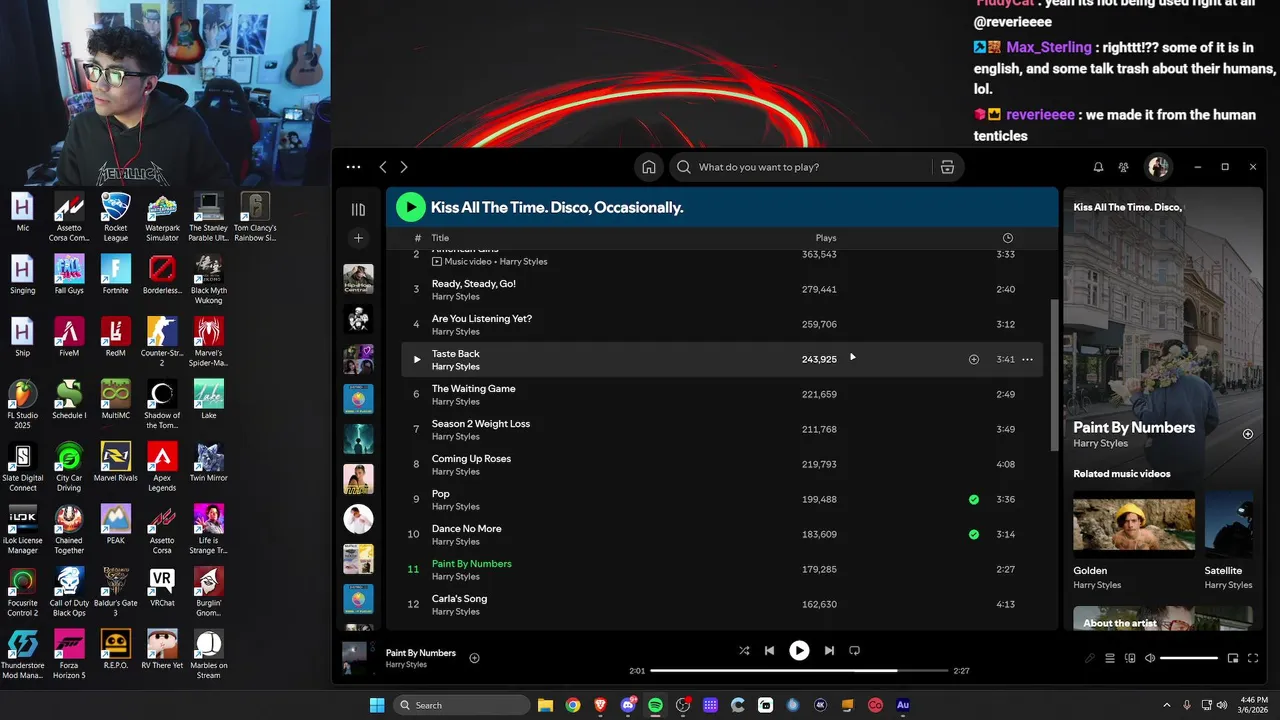Remove Pop from Liked Songs checkmark
Screen dimensions: 1280x720
[974, 499]
